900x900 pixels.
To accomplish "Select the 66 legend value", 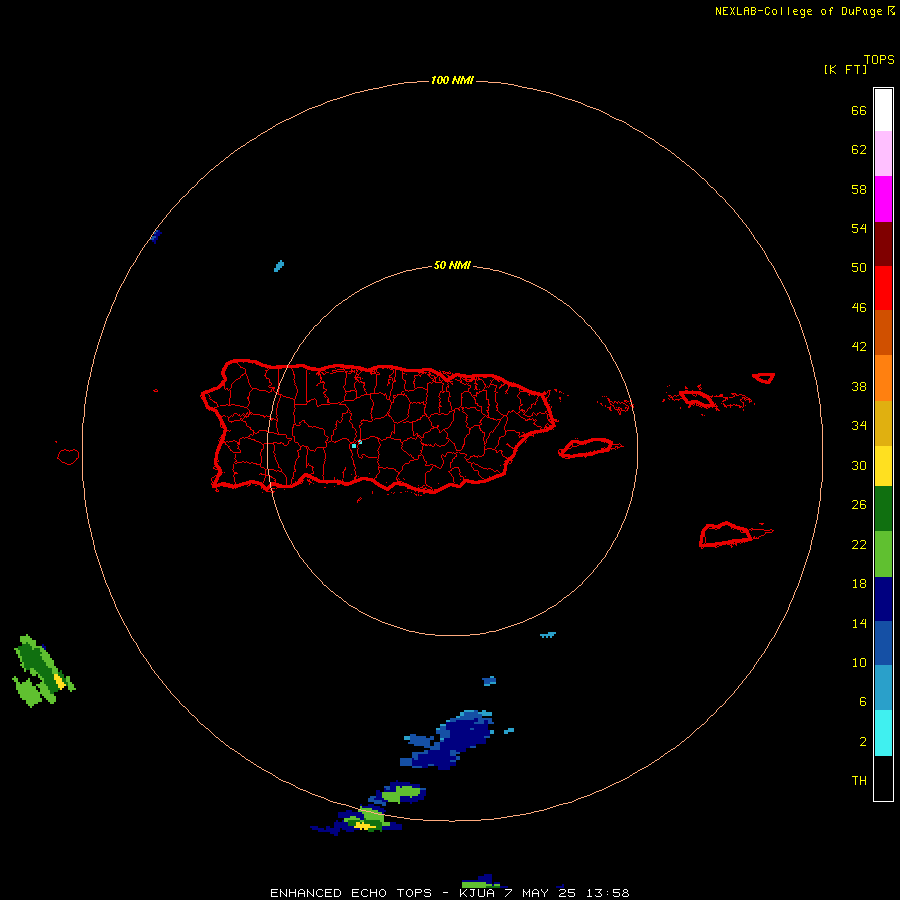I will 859,110.
